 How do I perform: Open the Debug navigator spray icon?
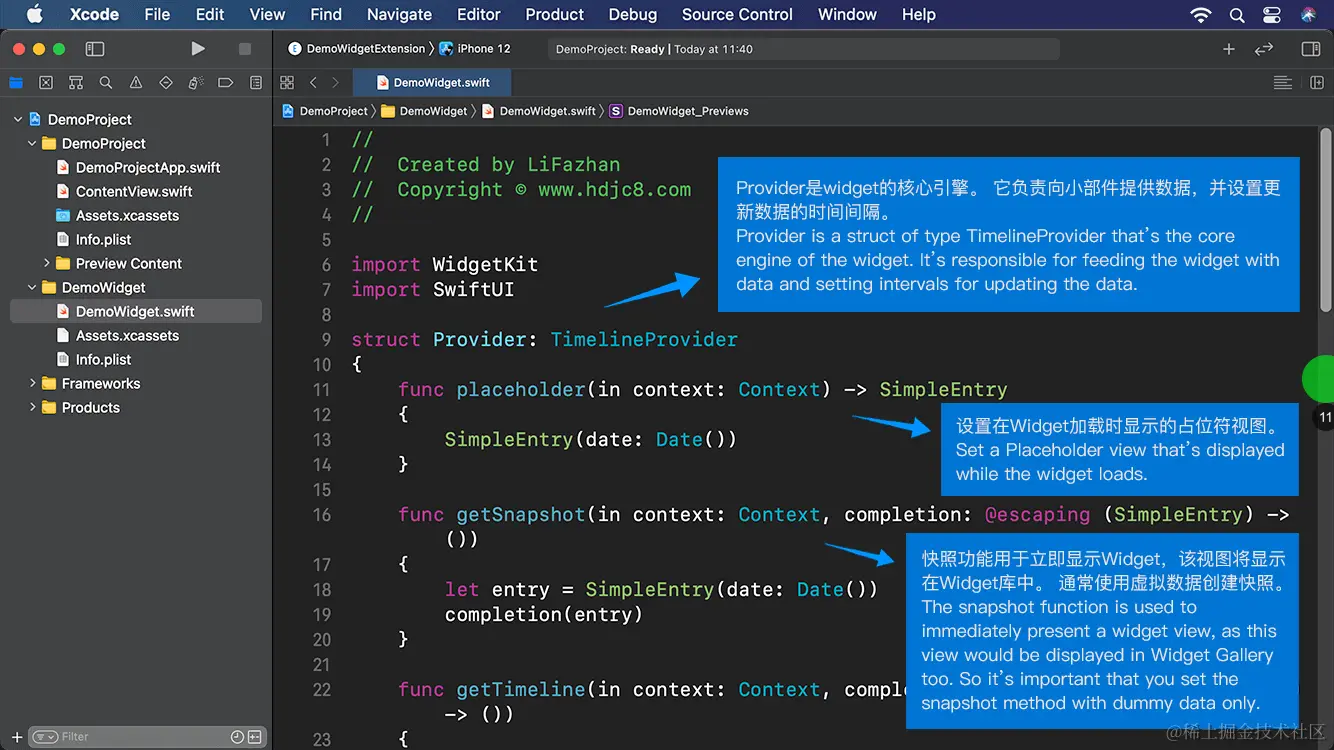point(196,83)
